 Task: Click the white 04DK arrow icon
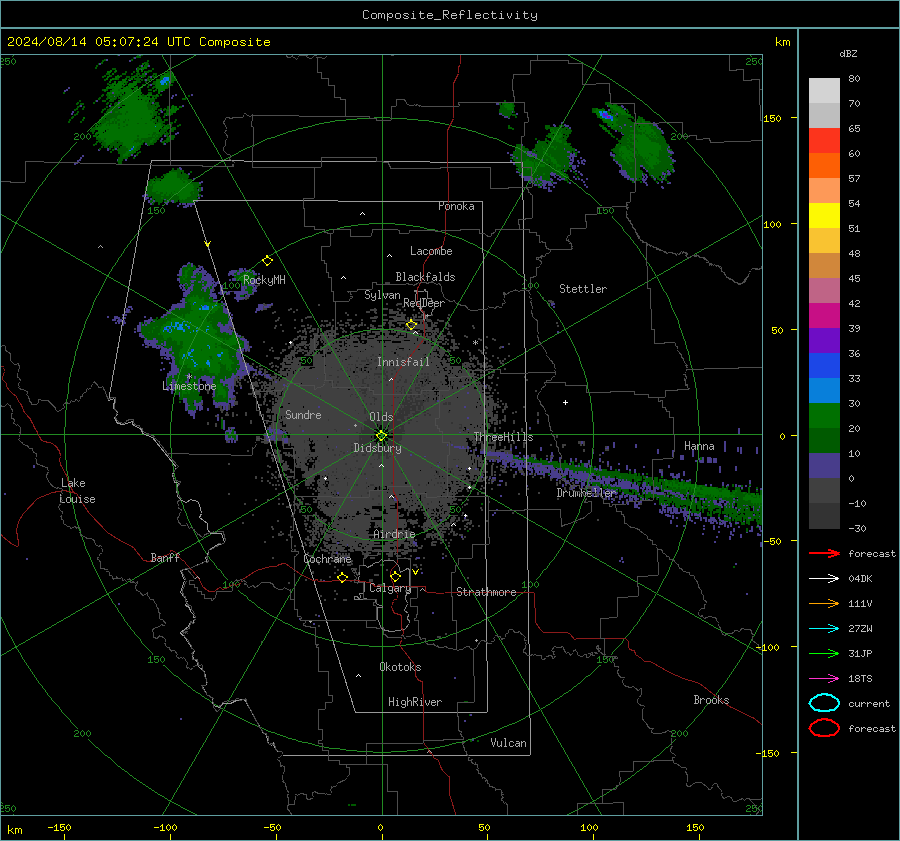pyautogui.click(x=824, y=579)
